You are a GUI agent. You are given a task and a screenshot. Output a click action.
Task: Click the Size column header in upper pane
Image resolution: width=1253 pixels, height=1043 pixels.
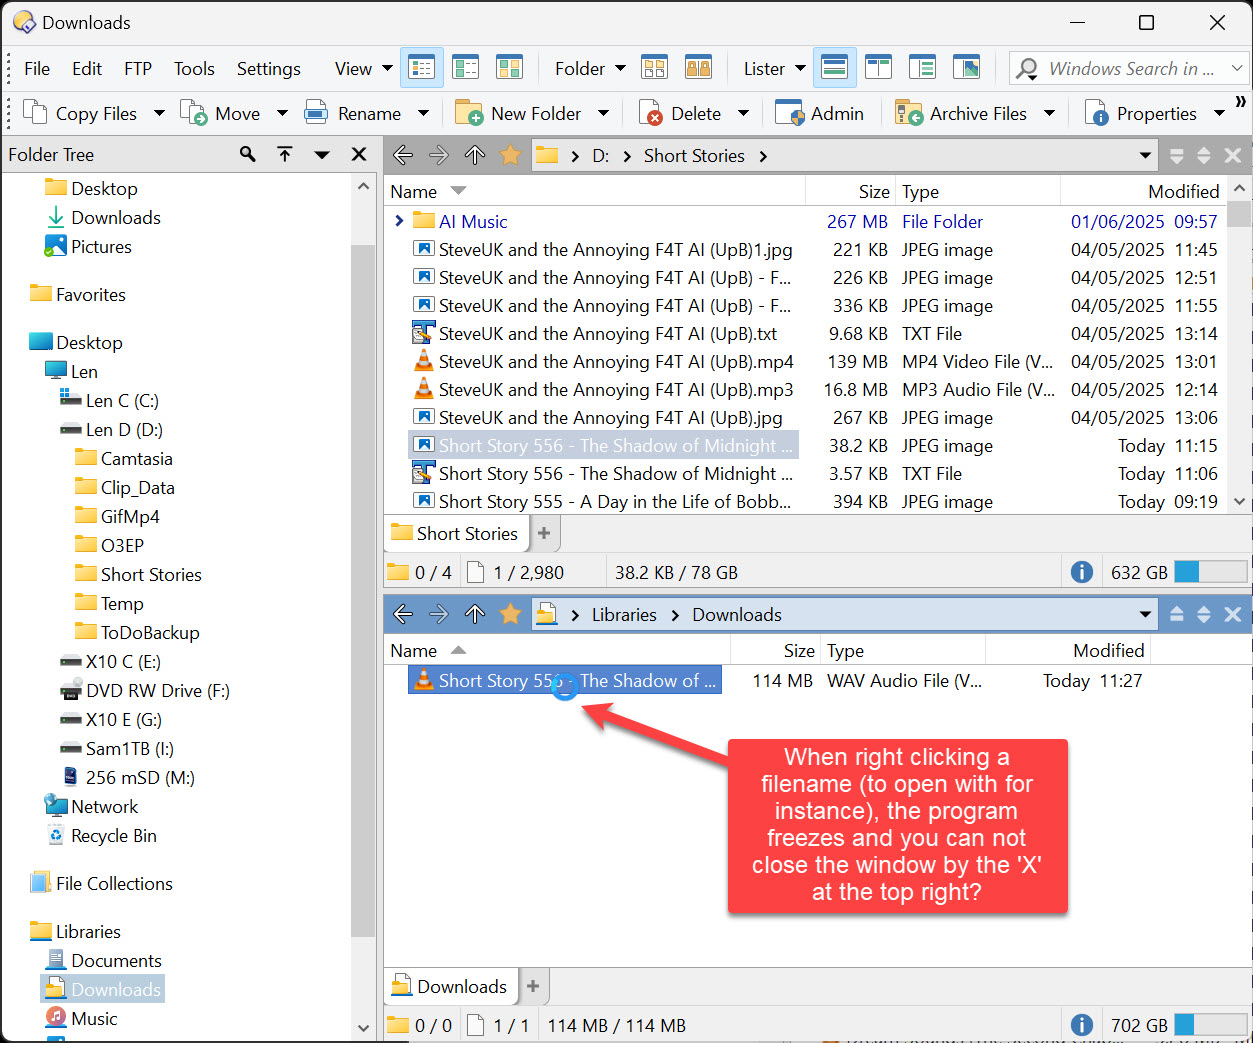pyautogui.click(x=873, y=191)
